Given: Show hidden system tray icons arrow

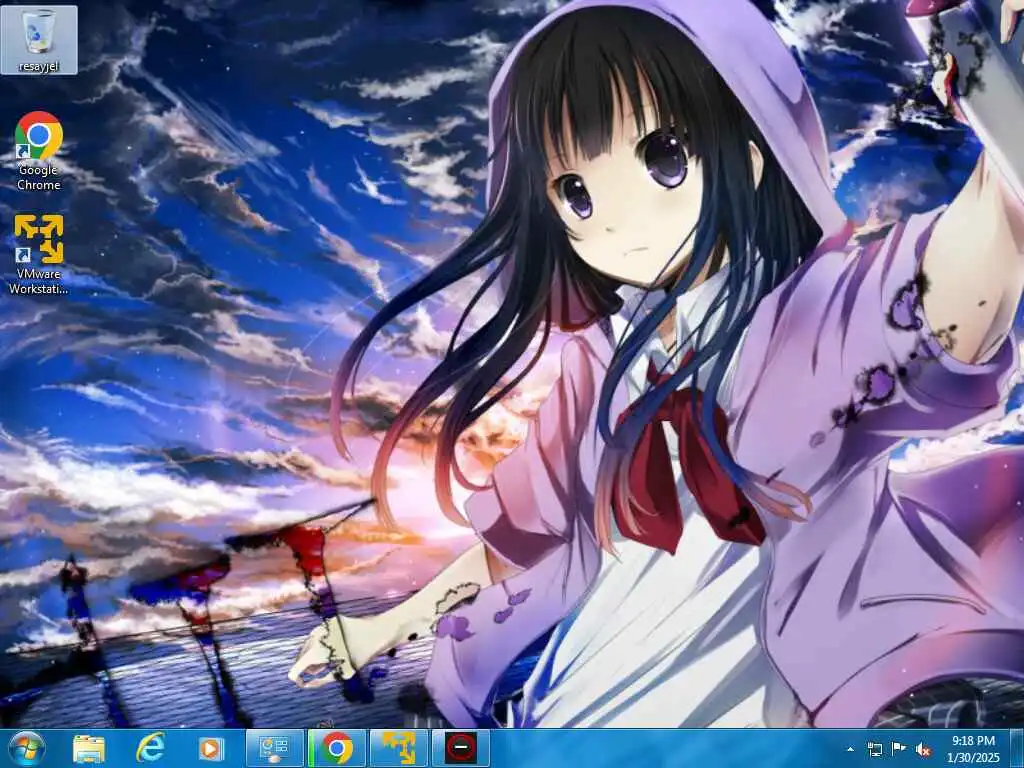Looking at the screenshot, I should (x=850, y=750).
